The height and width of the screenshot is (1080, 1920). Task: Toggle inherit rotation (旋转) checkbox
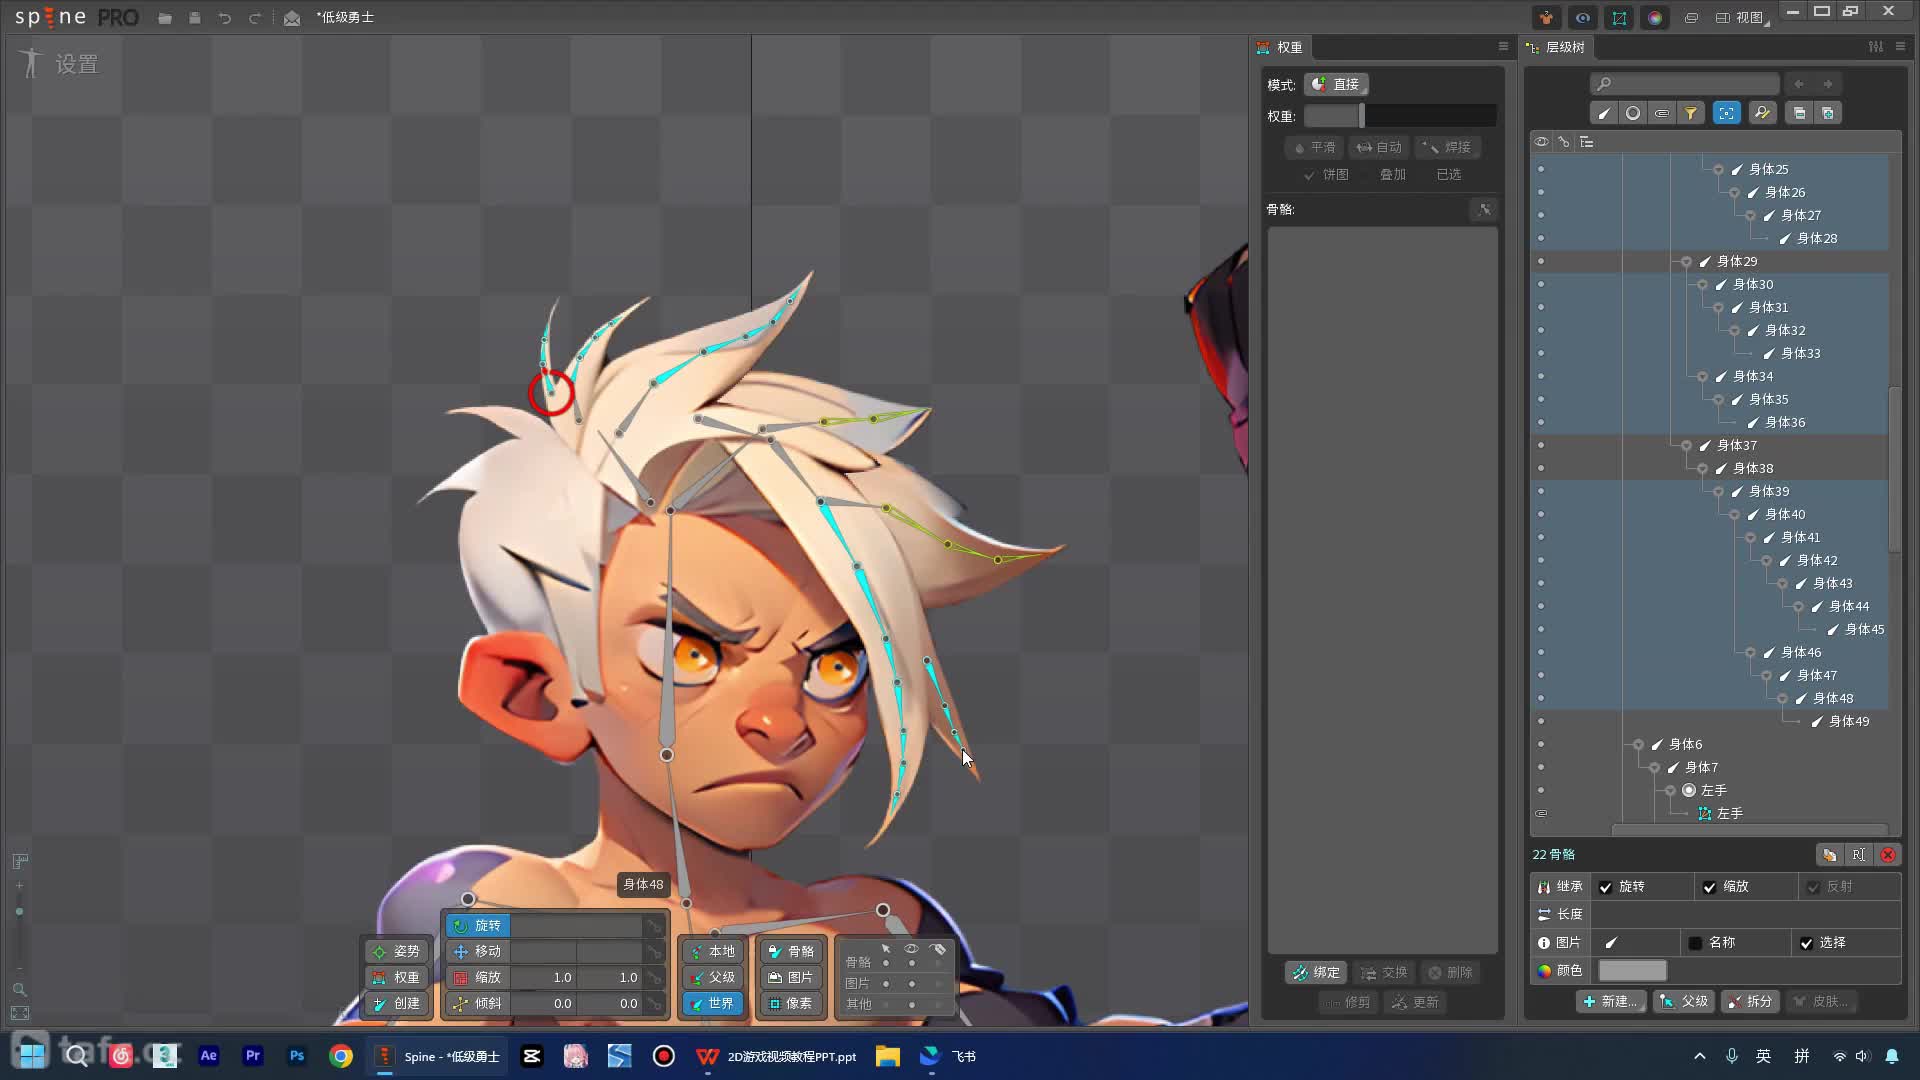tap(1606, 887)
